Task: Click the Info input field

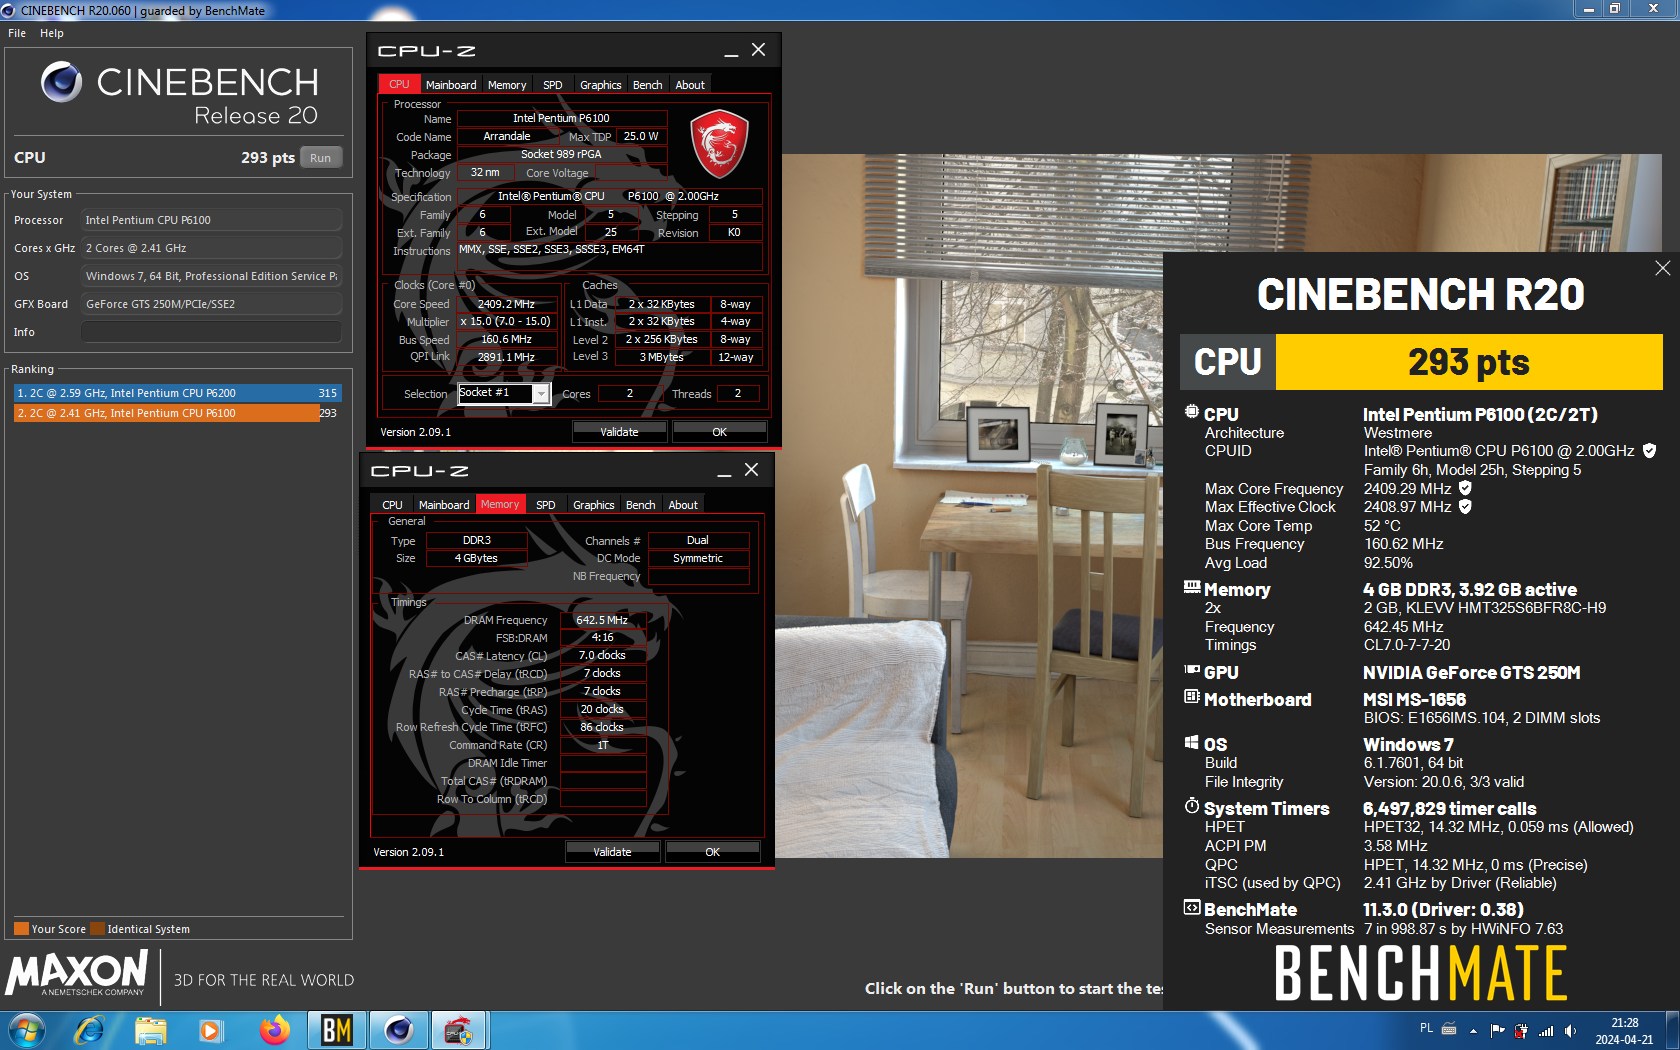Action: 211,332
